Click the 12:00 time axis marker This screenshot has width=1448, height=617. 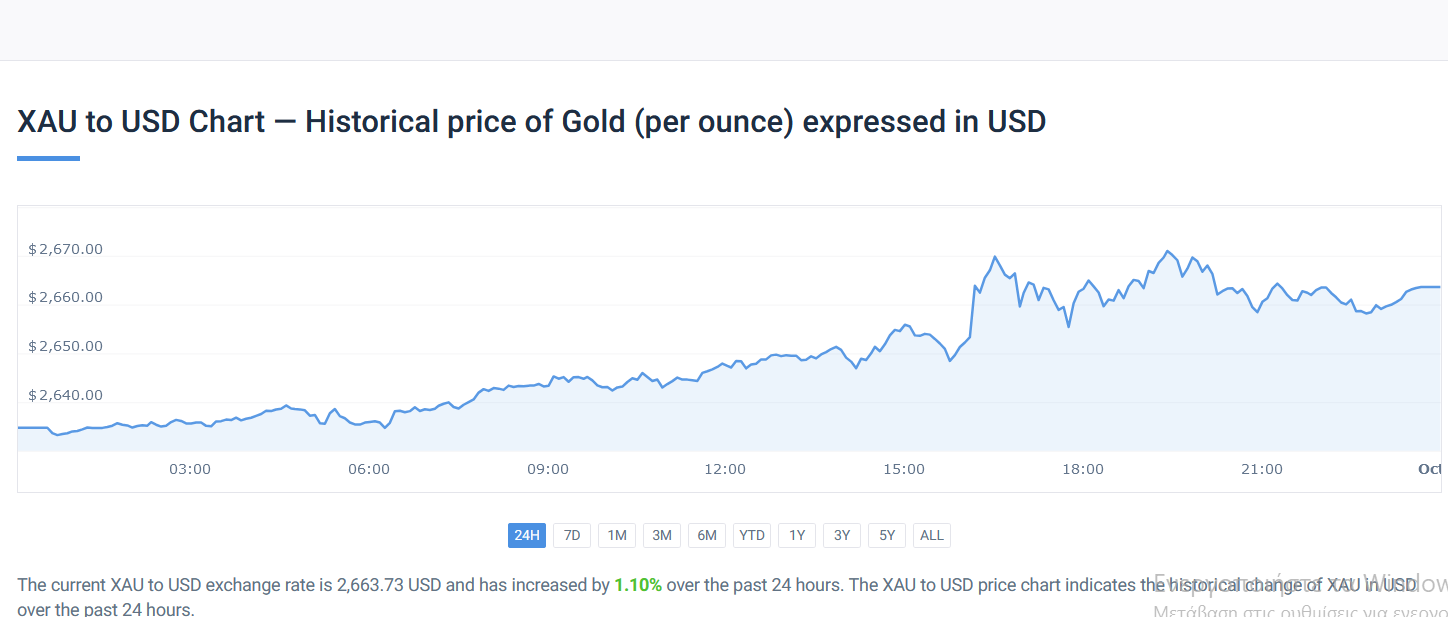click(725, 469)
